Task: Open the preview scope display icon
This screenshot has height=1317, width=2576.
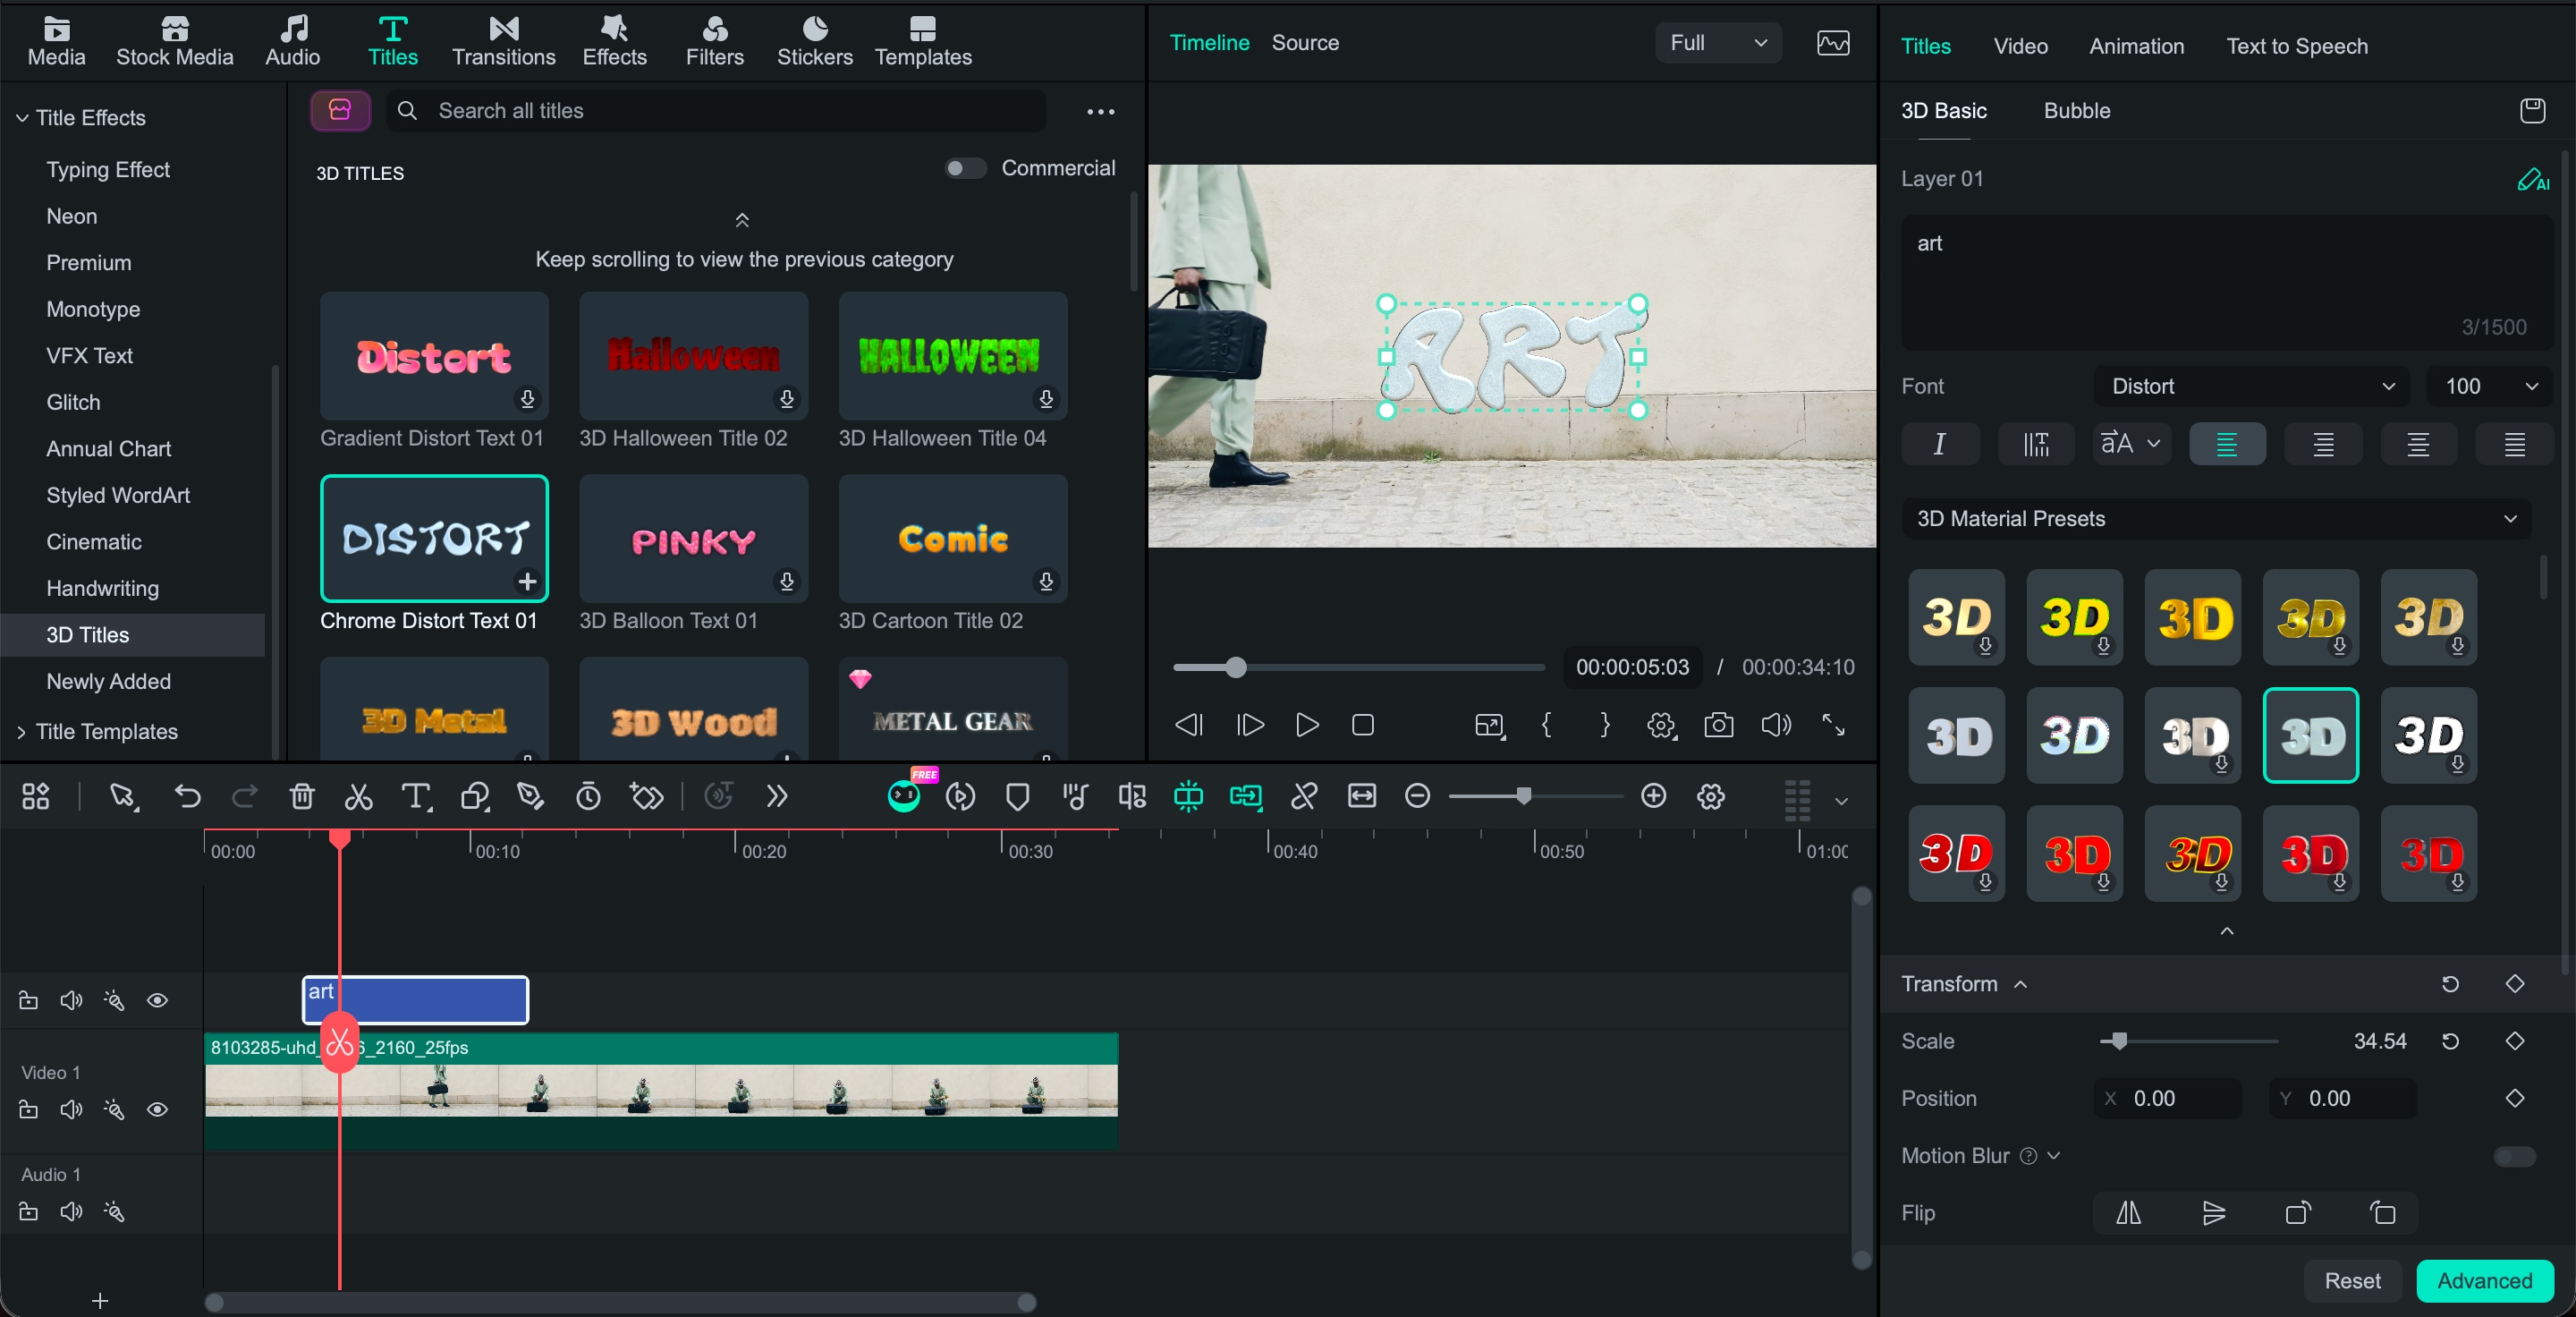Action: [1833, 43]
